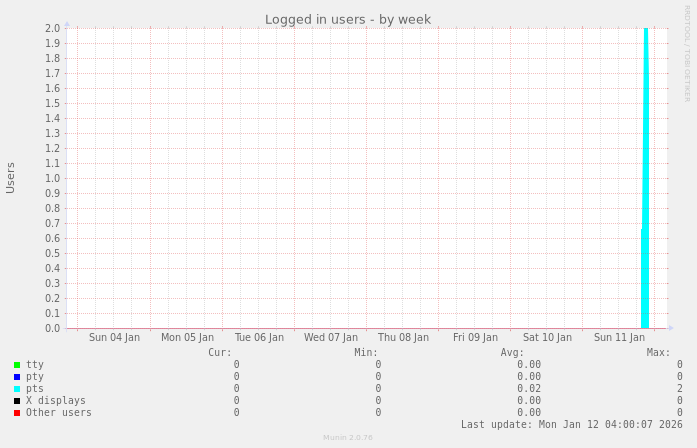Select the 'Other users' legend label

point(59,412)
